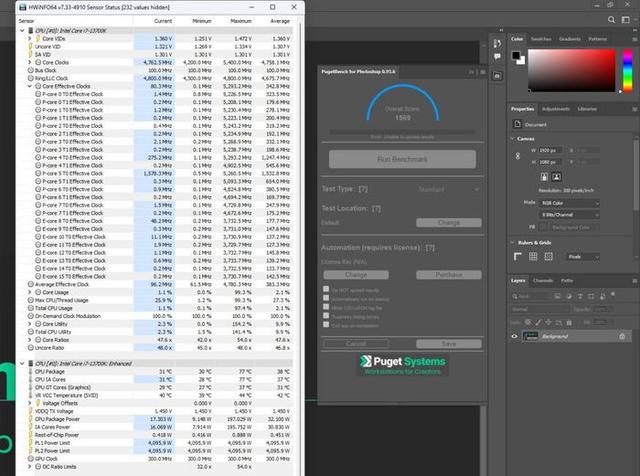Click the Cancel button in PugetBench
This screenshot has height=476, width=640.
coord(356,344)
